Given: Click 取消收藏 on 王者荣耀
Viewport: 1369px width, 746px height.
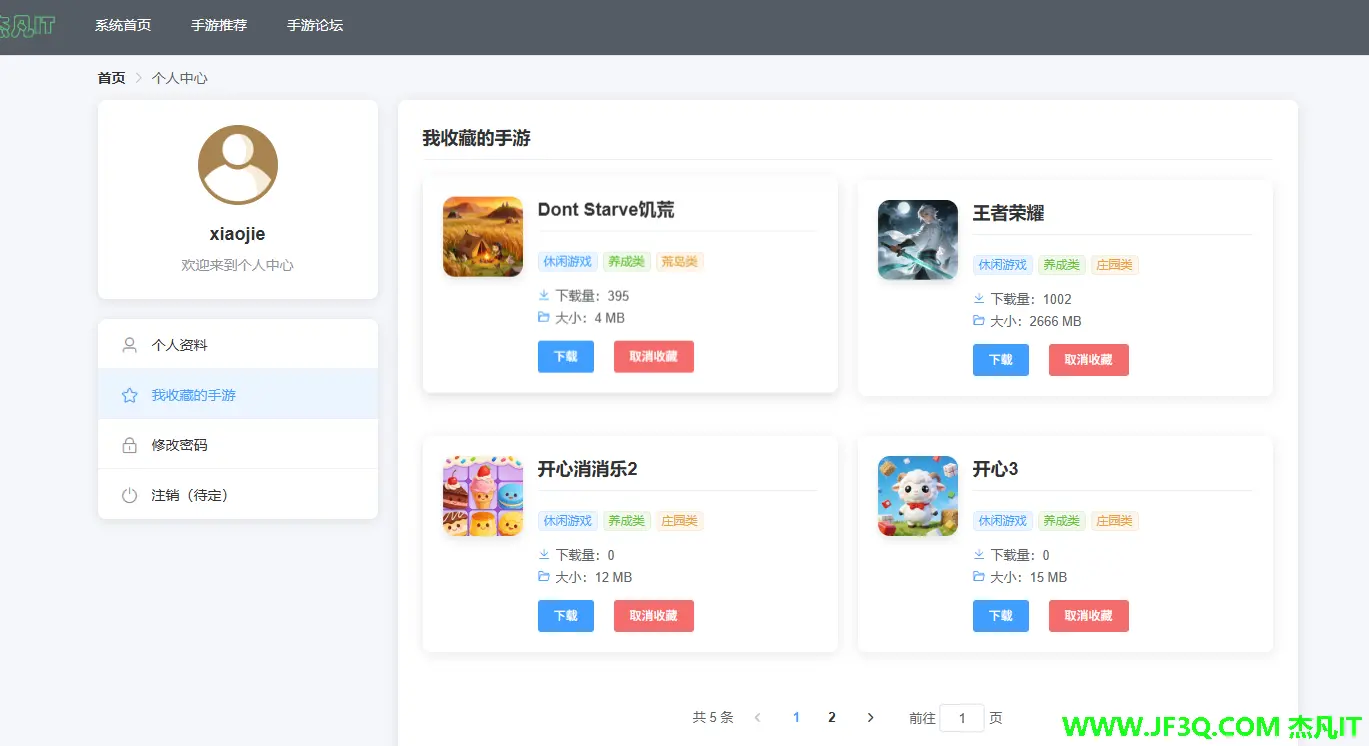Looking at the screenshot, I should click(x=1088, y=361).
